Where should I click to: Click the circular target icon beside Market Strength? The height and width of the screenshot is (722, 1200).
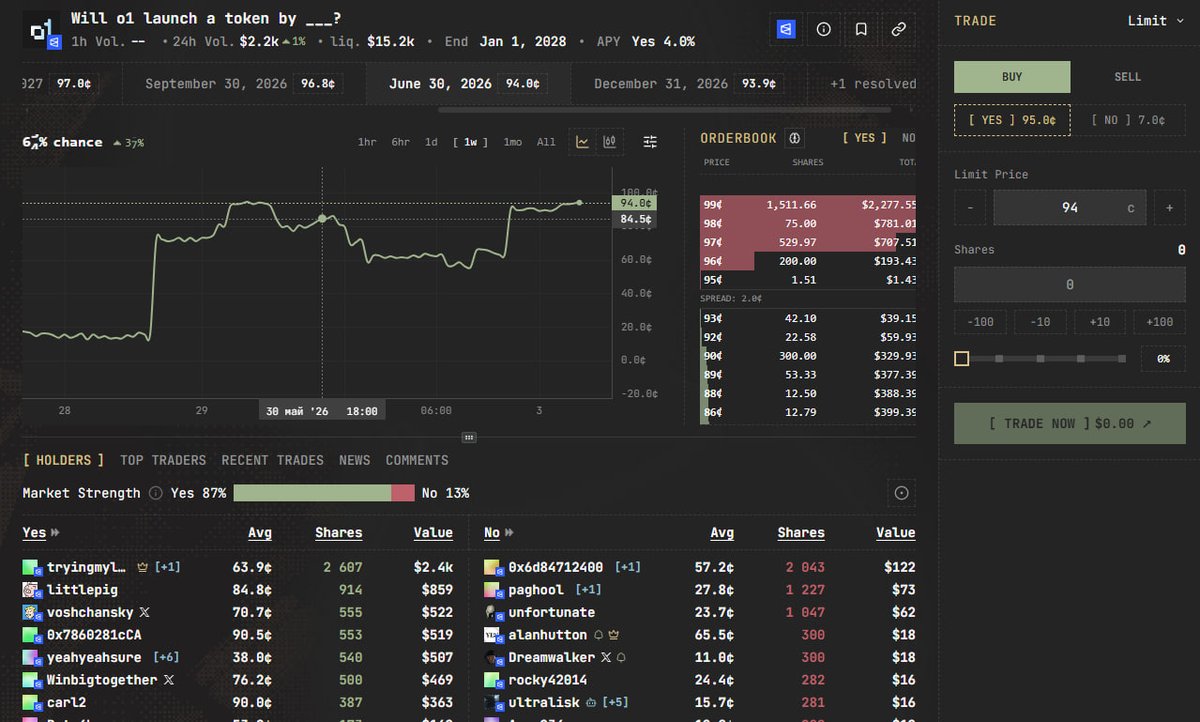pyautogui.click(x=901, y=493)
